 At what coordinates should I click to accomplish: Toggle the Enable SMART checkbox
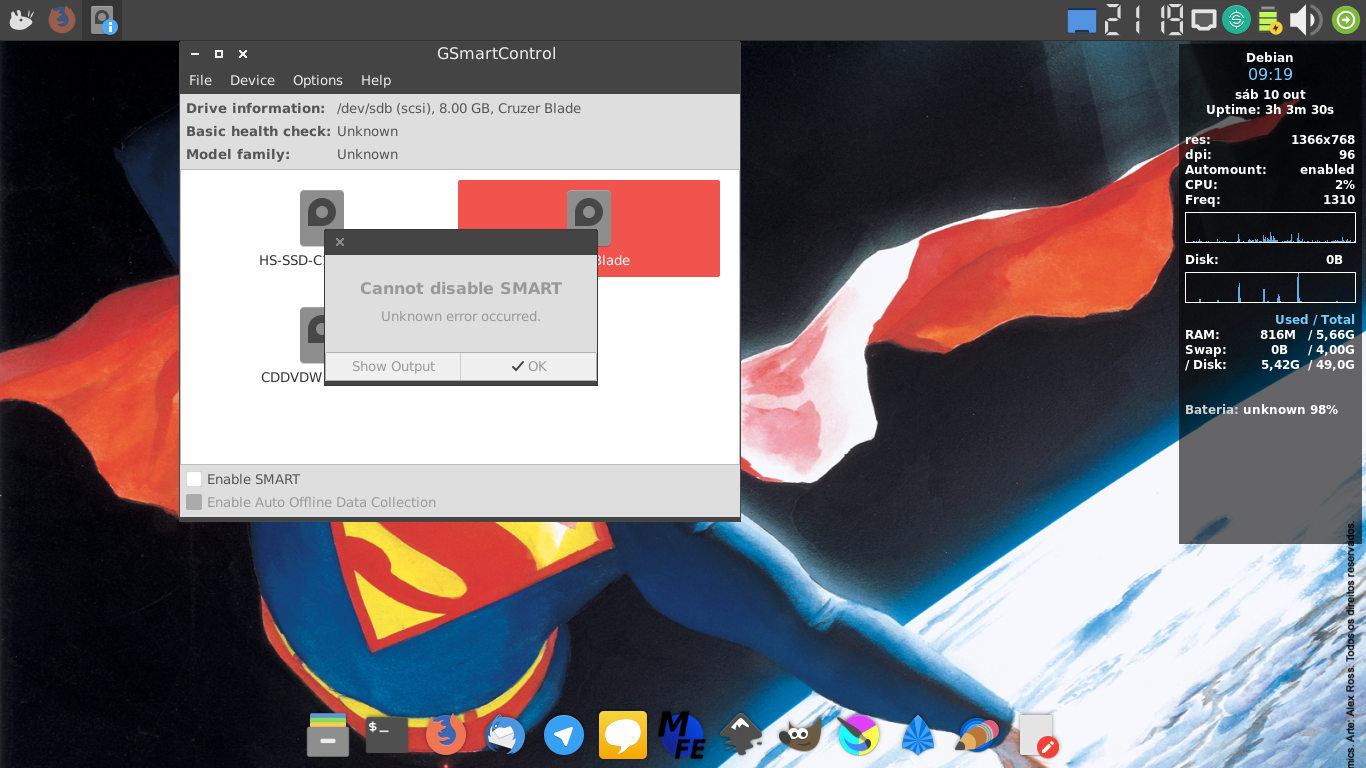pyautogui.click(x=194, y=479)
